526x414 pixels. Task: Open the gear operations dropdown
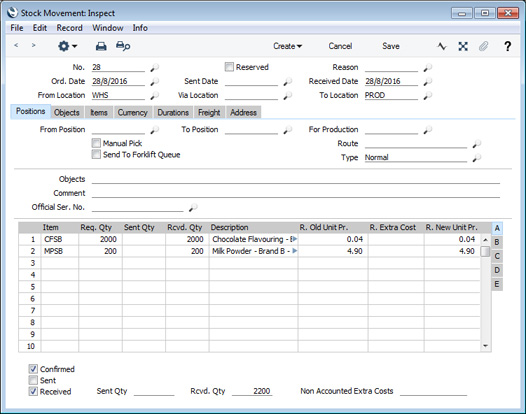coord(67,46)
